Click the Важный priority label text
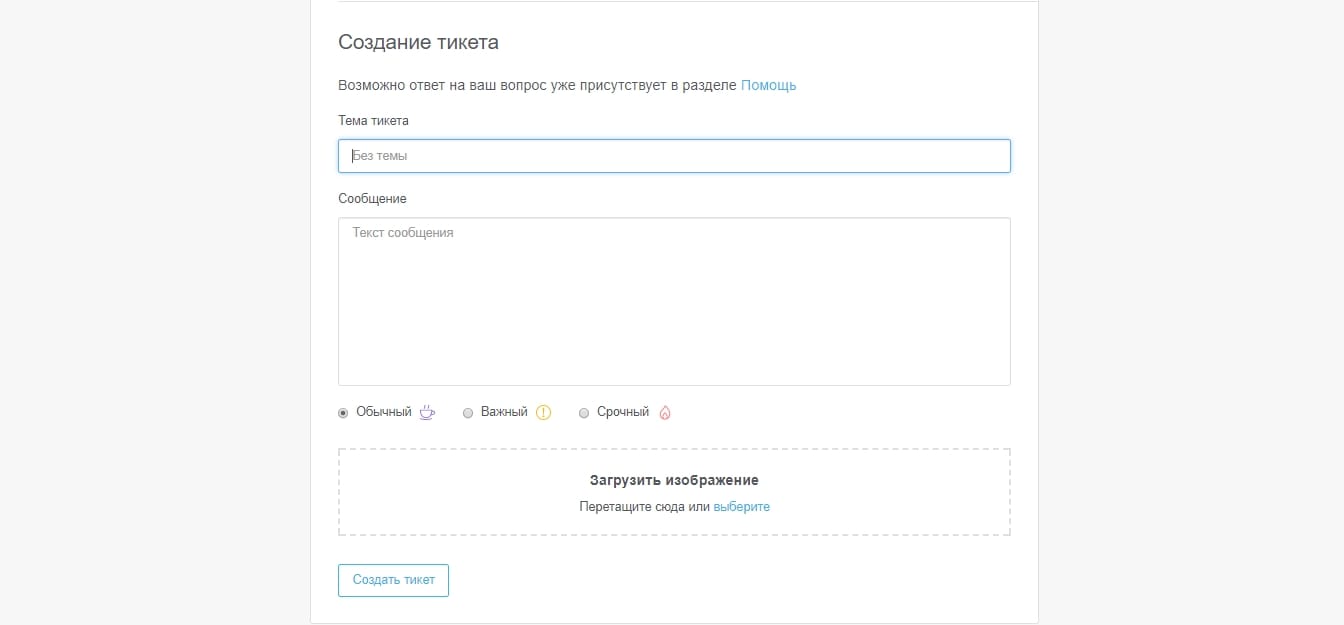 click(x=504, y=412)
